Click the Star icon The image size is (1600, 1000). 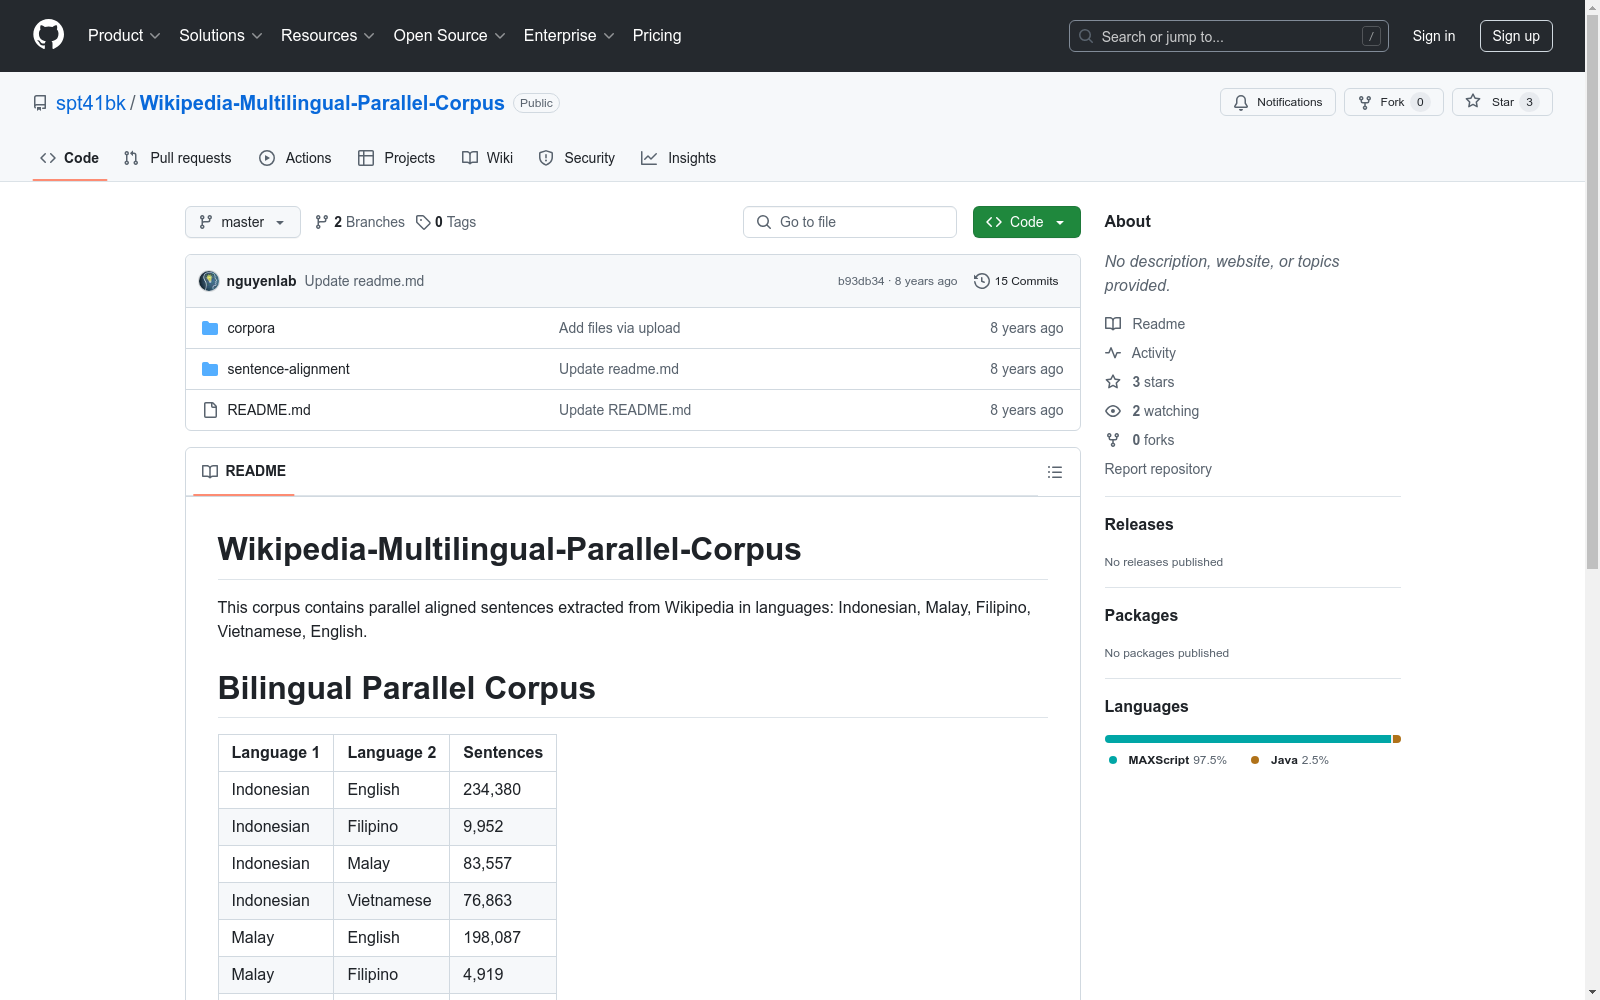pos(1473,101)
